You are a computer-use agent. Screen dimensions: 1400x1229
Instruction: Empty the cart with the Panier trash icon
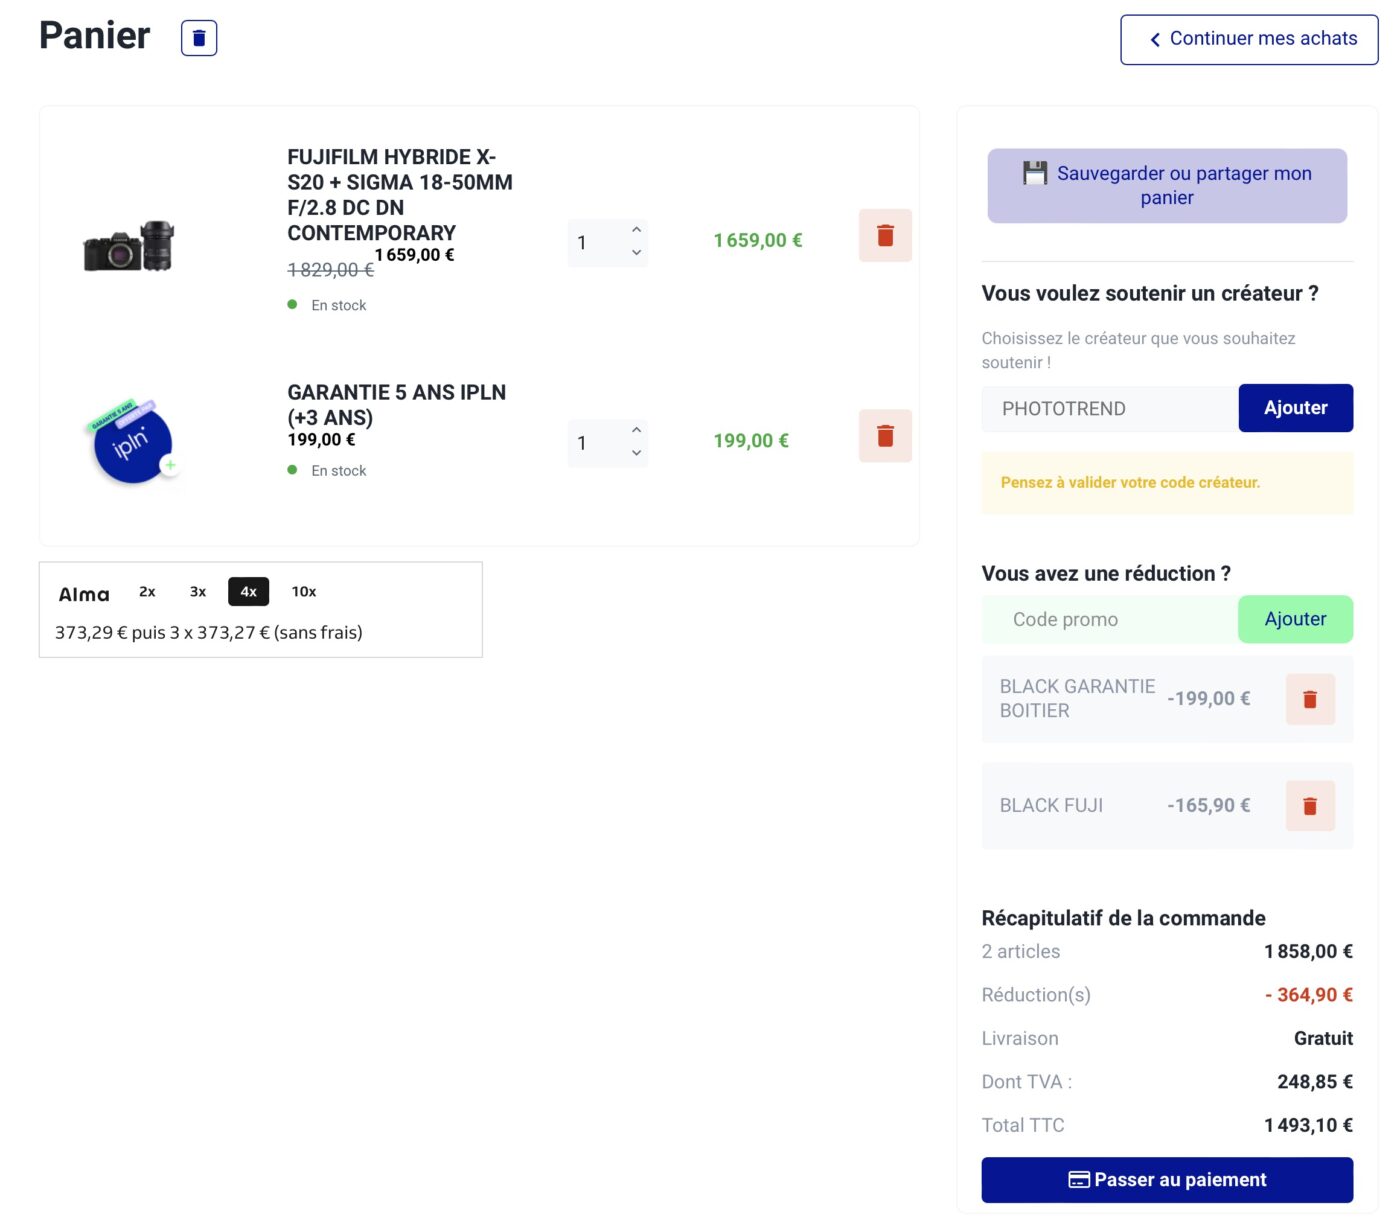199,38
